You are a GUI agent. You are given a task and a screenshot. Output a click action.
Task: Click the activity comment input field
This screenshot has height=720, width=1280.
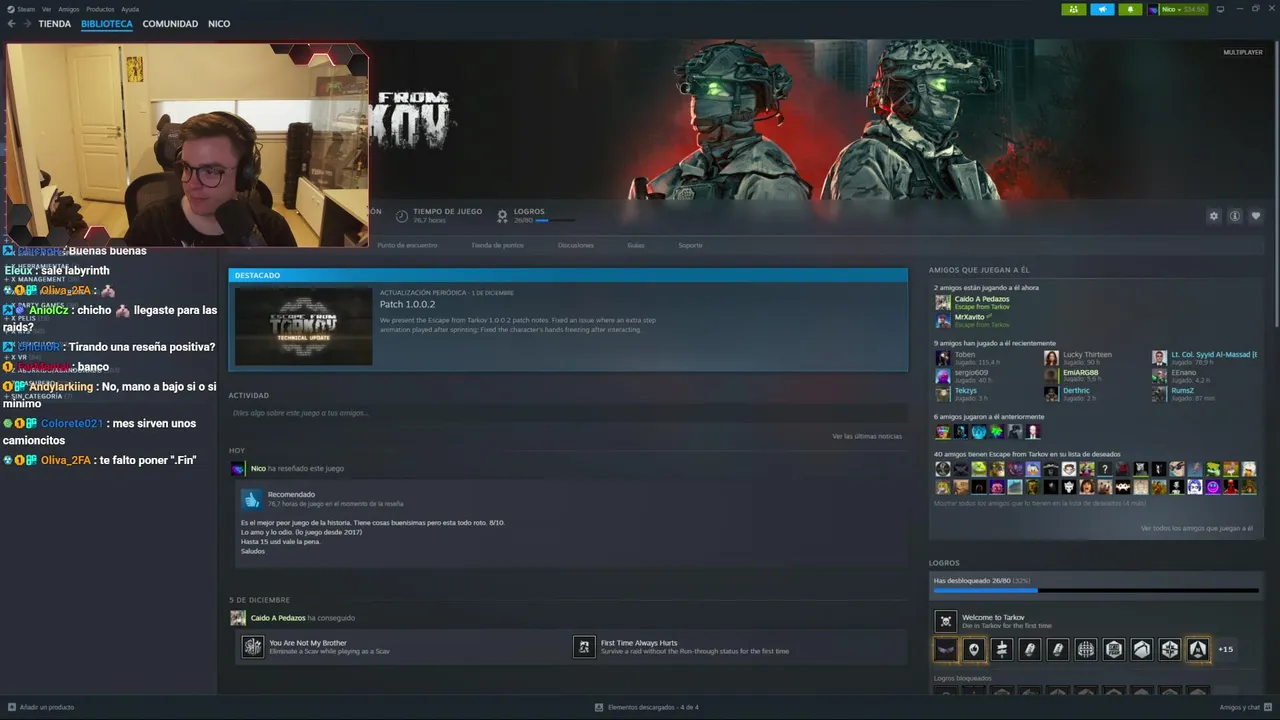(567, 413)
